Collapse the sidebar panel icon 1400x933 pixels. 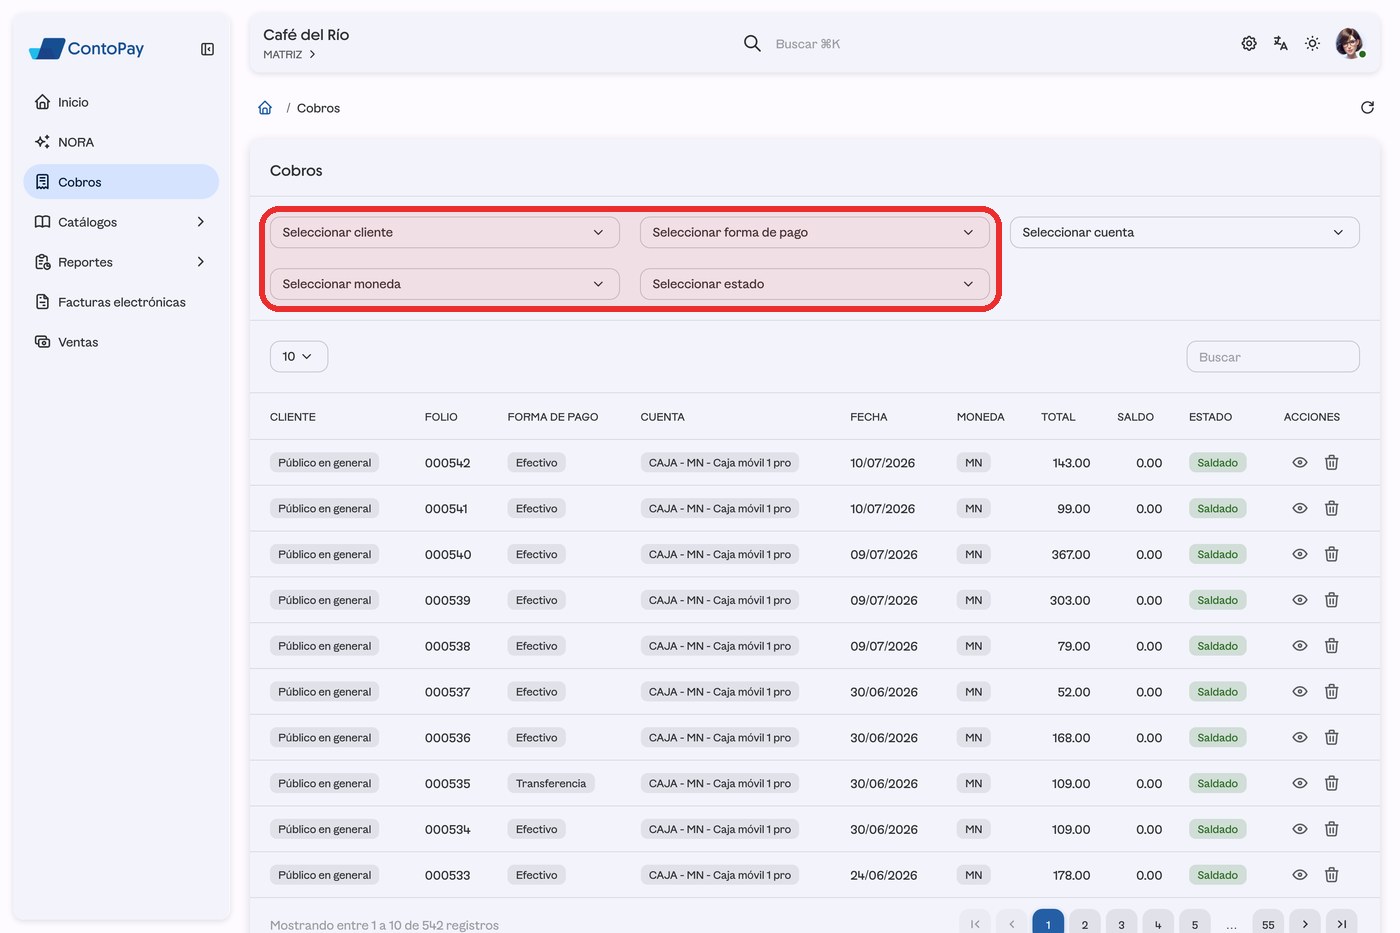click(x=207, y=49)
